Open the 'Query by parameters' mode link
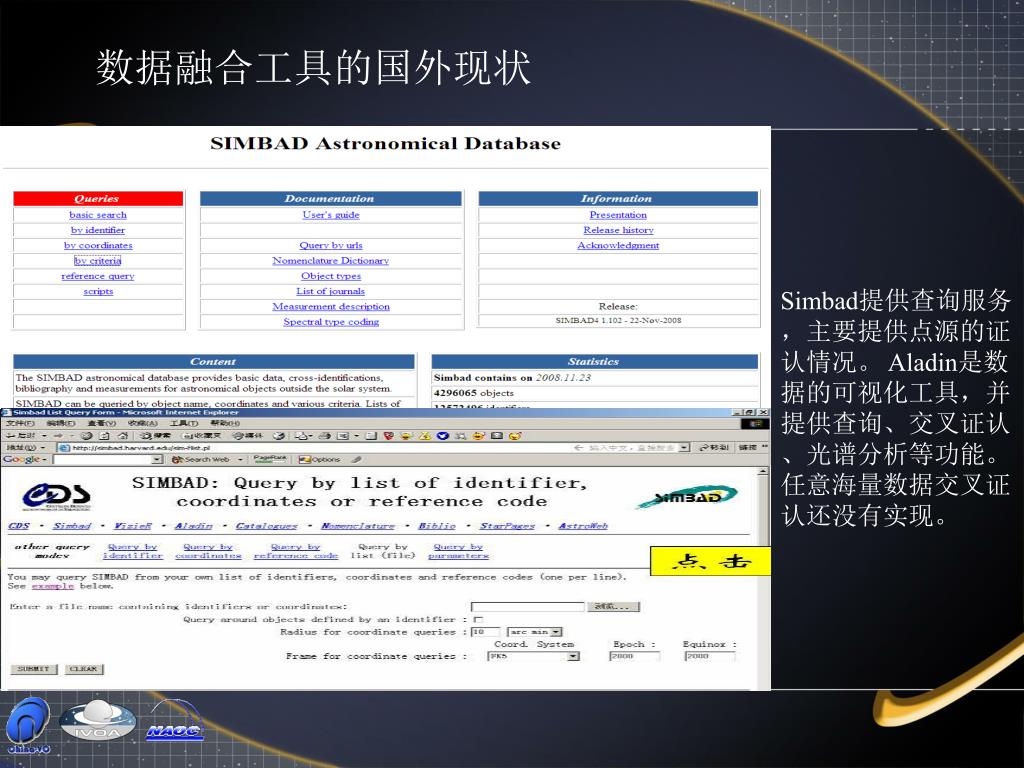The image size is (1024, 768). coord(458,551)
